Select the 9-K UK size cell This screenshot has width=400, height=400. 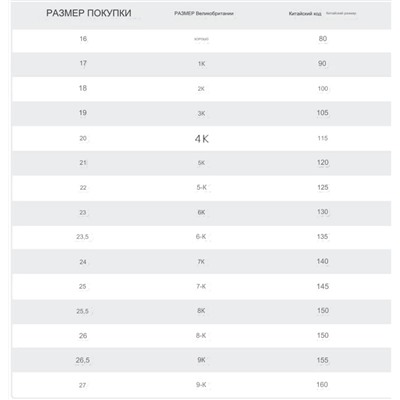pyautogui.click(x=201, y=385)
